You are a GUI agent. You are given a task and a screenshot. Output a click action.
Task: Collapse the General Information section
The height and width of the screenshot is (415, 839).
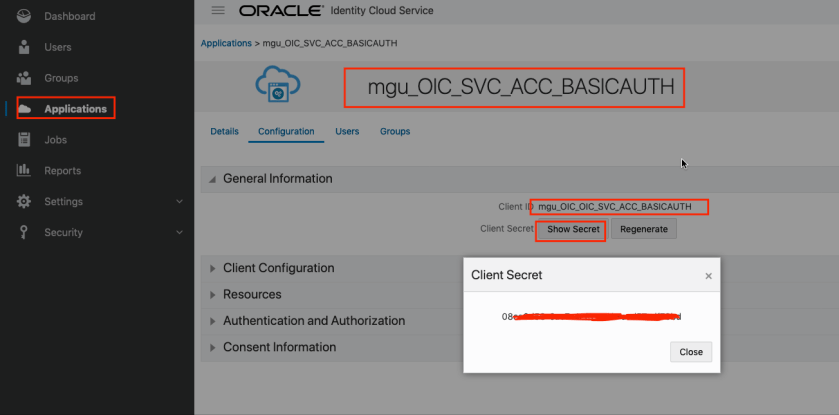tap(212, 179)
